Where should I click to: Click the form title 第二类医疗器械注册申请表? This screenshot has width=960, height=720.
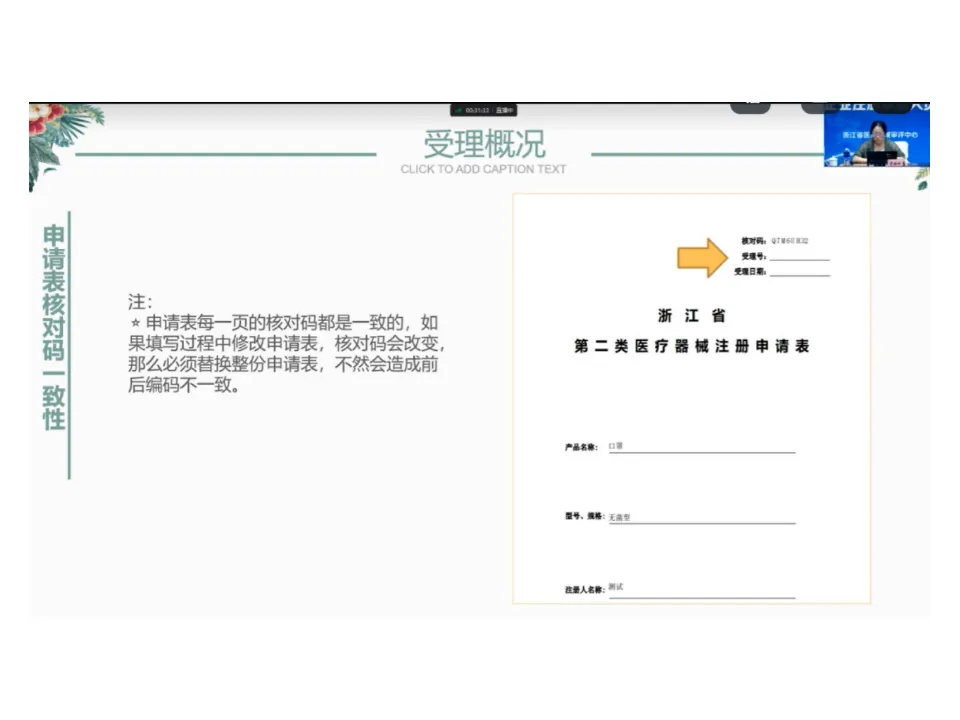click(x=692, y=346)
